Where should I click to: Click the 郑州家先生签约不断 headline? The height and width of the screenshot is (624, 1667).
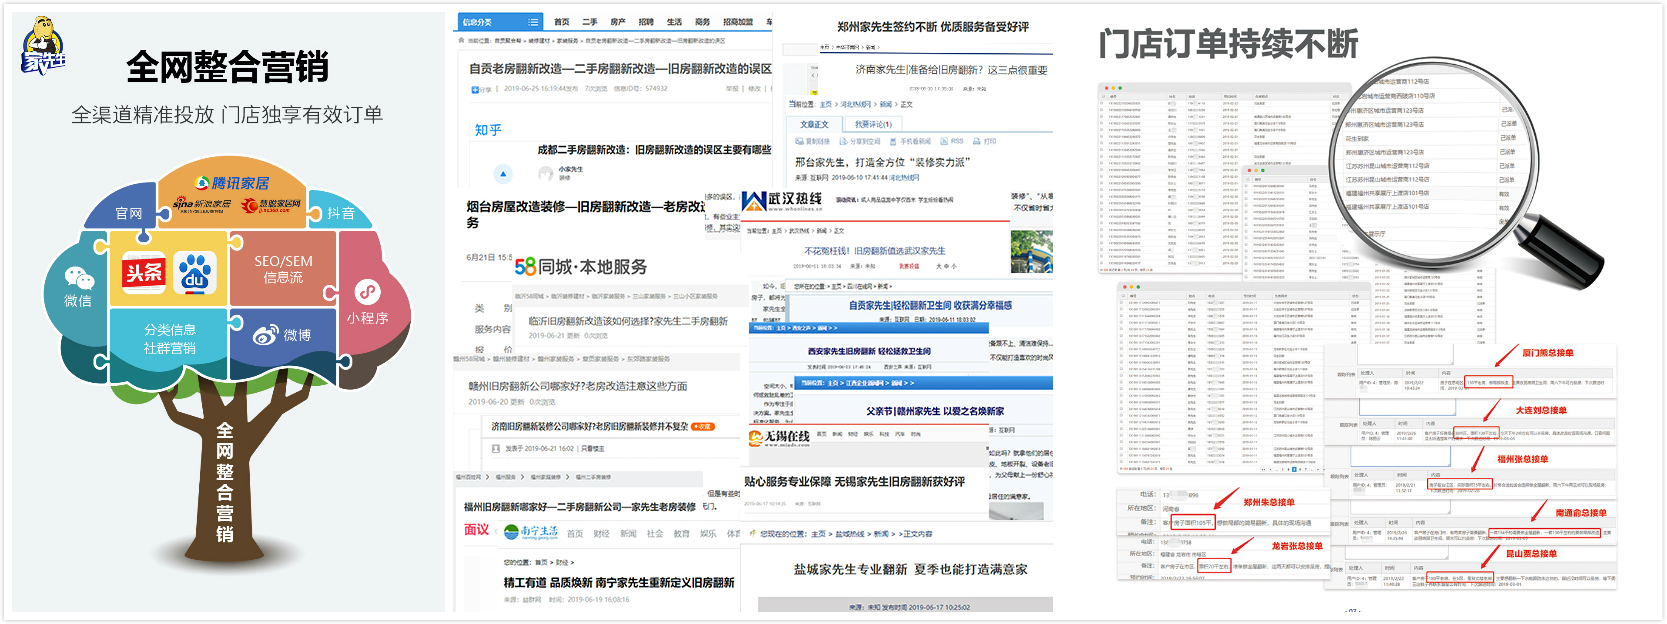[933, 27]
